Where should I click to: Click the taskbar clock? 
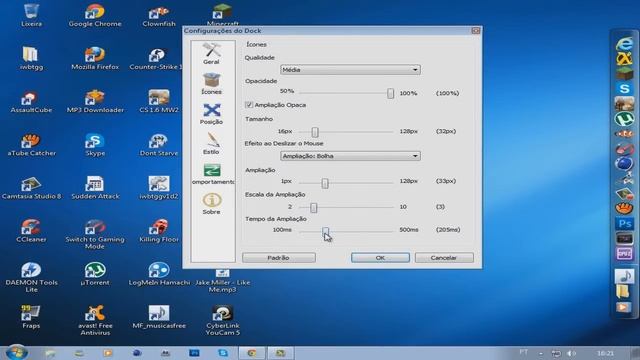(x=605, y=353)
